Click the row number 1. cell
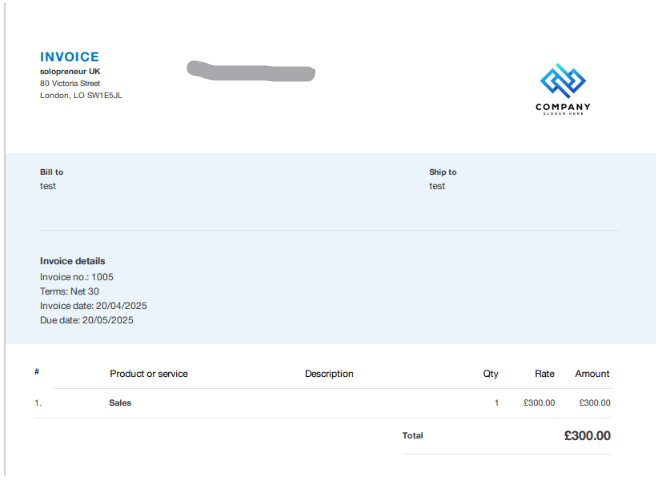This screenshot has width=656, height=486. pos(38,403)
